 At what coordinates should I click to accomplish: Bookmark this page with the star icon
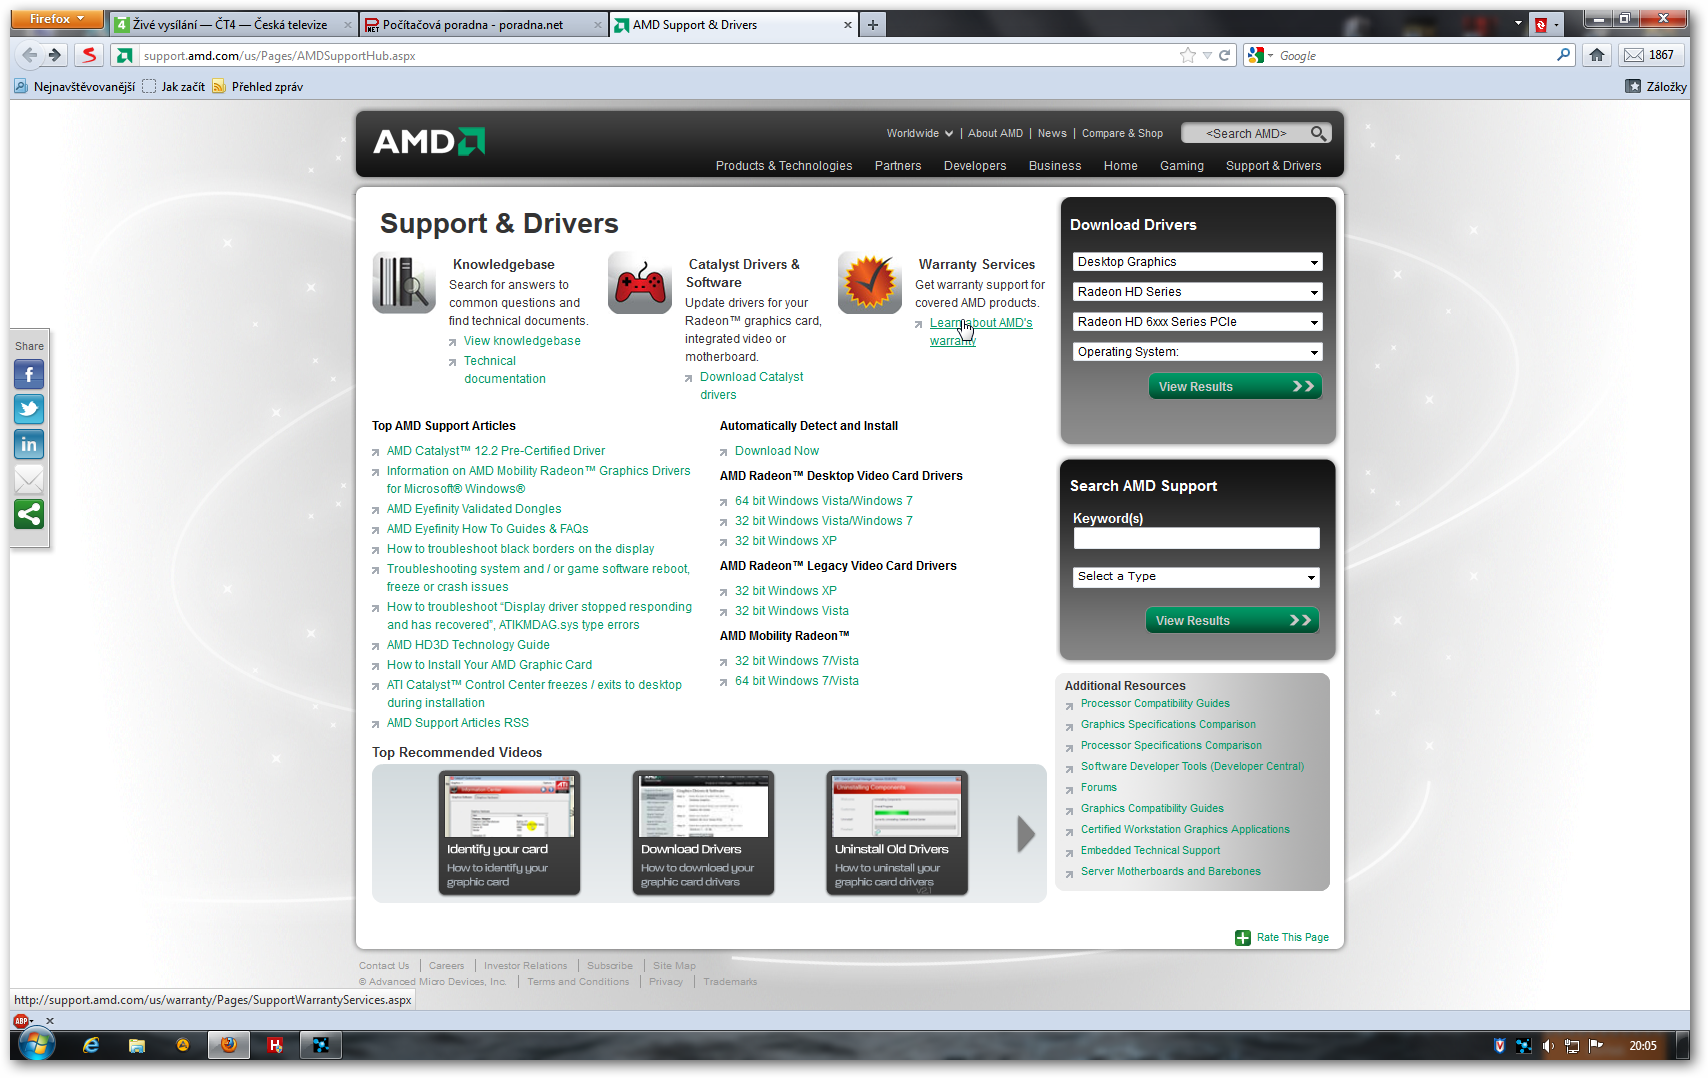click(1188, 55)
